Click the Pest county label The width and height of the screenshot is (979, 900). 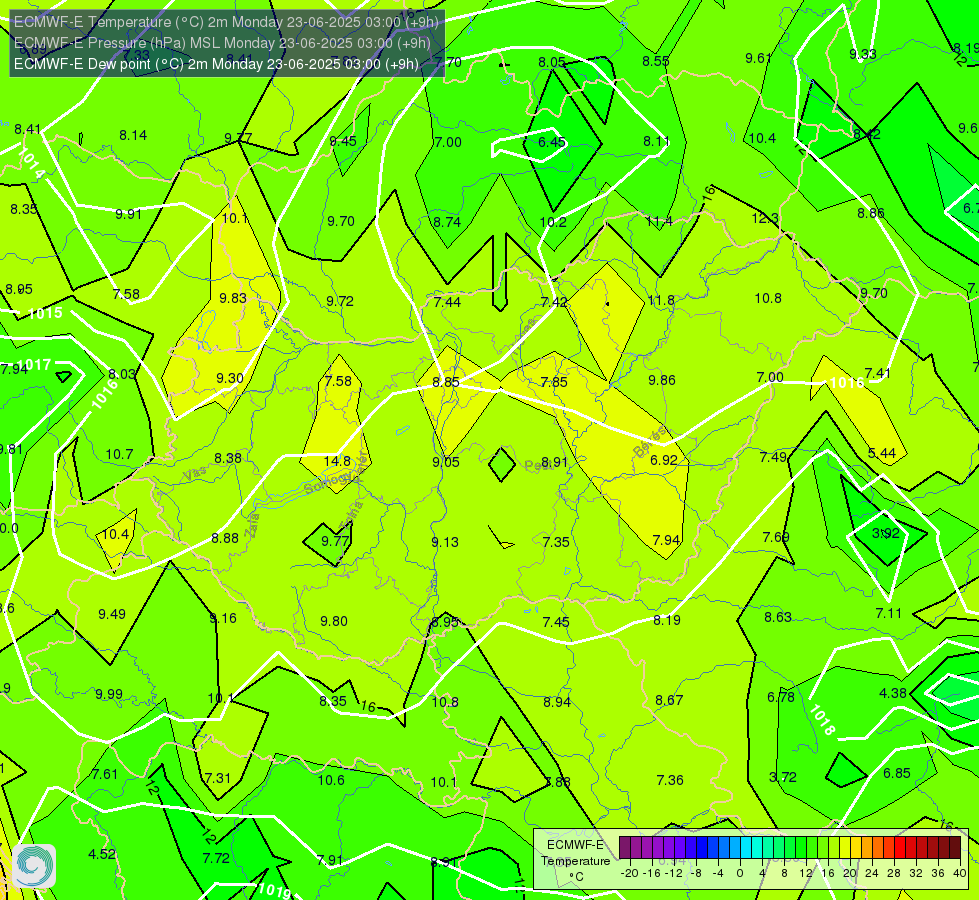pyautogui.click(x=539, y=466)
